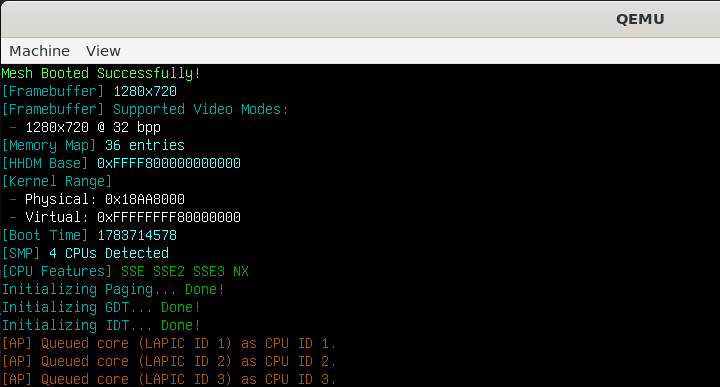Click the AP line for LAPIC ID 2

point(169,361)
